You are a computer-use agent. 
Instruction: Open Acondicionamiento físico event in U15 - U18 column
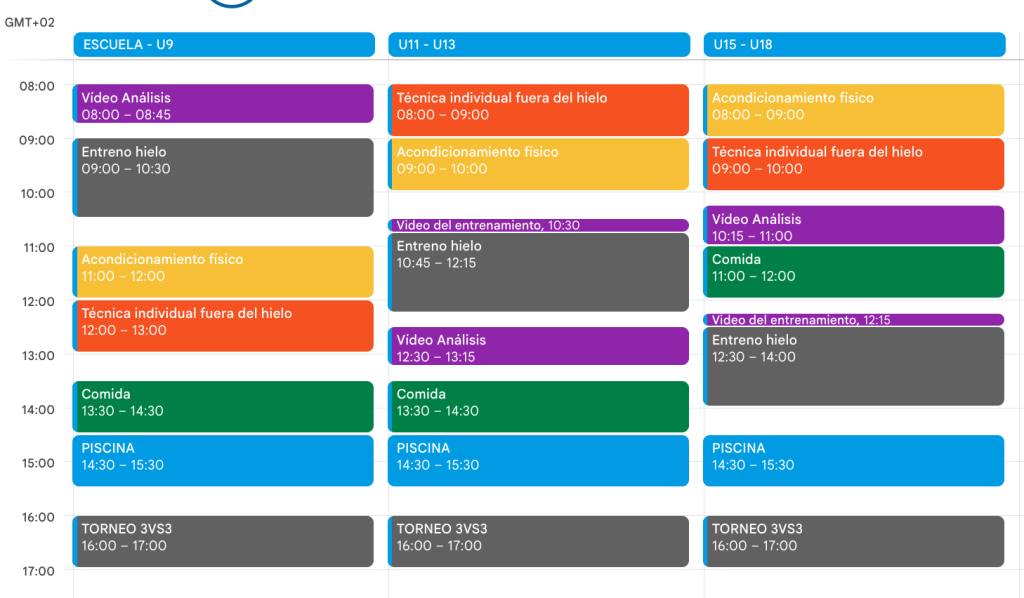coord(853,110)
